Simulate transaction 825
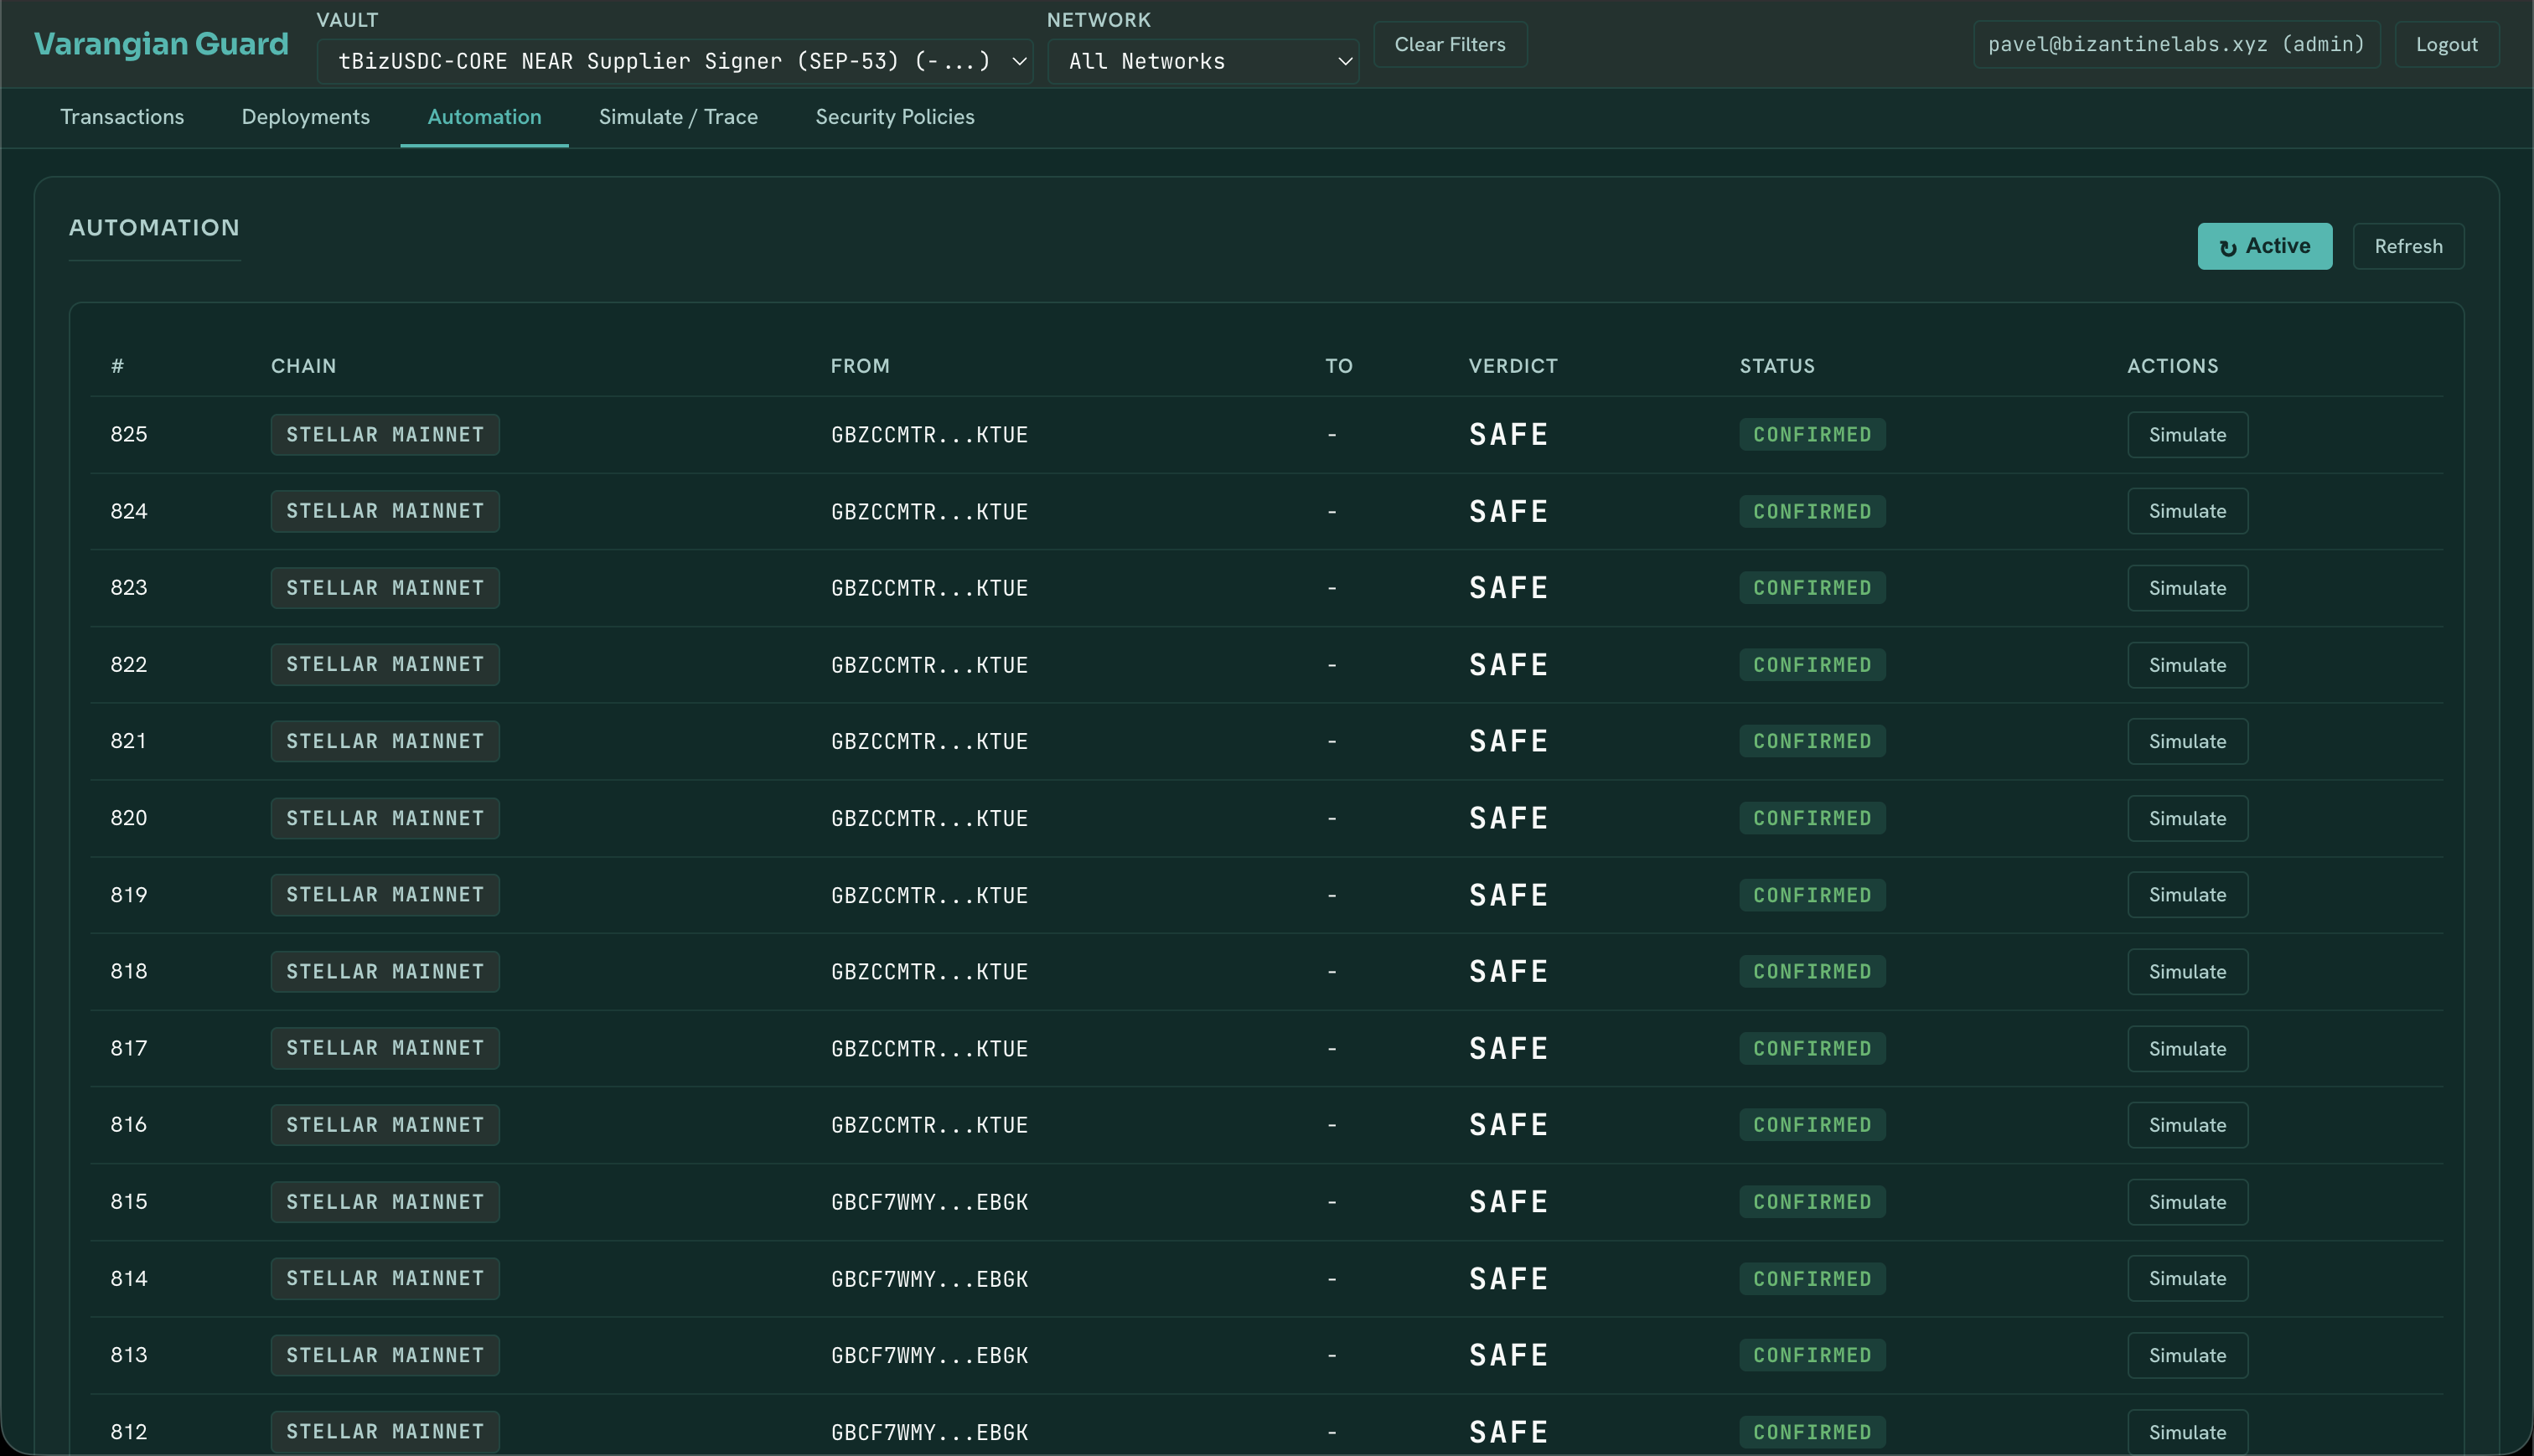Image resolution: width=2534 pixels, height=1456 pixels. point(2187,435)
